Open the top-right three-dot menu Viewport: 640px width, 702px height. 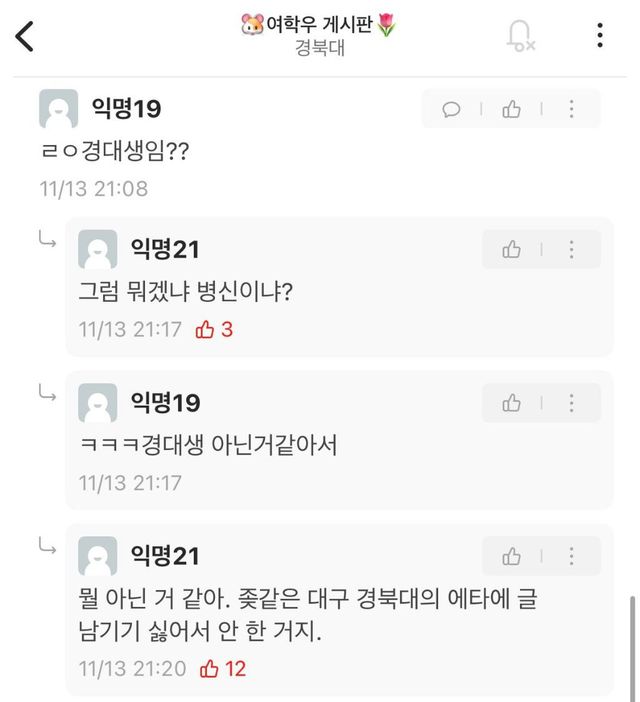(x=599, y=36)
